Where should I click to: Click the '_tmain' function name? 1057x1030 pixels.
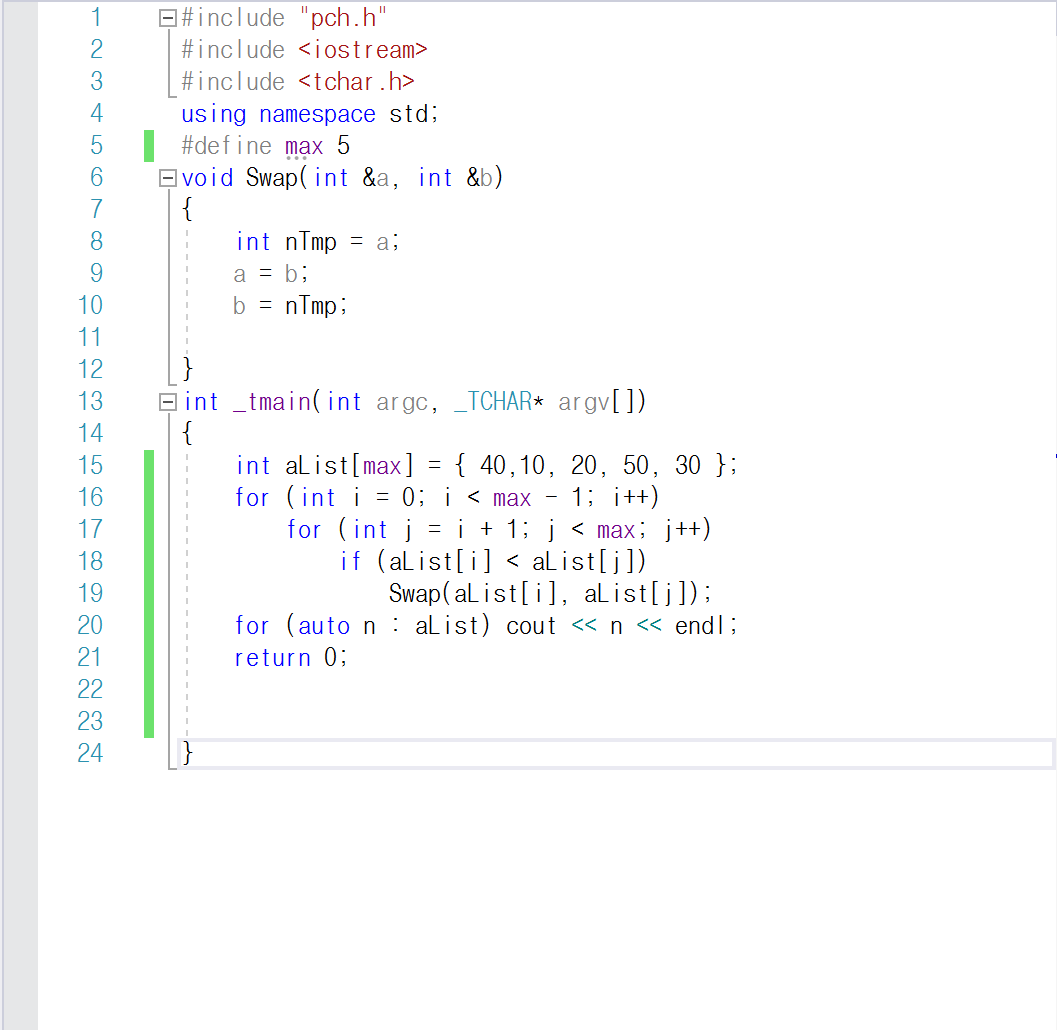272,402
